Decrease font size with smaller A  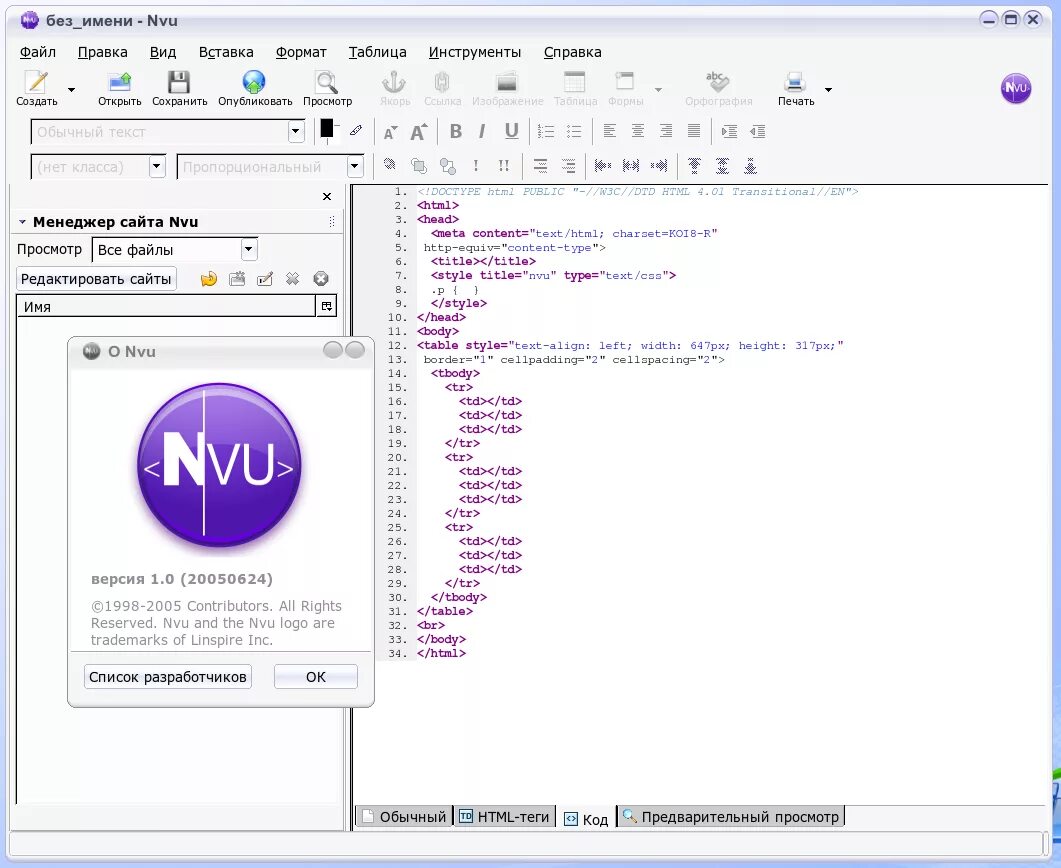click(x=390, y=132)
